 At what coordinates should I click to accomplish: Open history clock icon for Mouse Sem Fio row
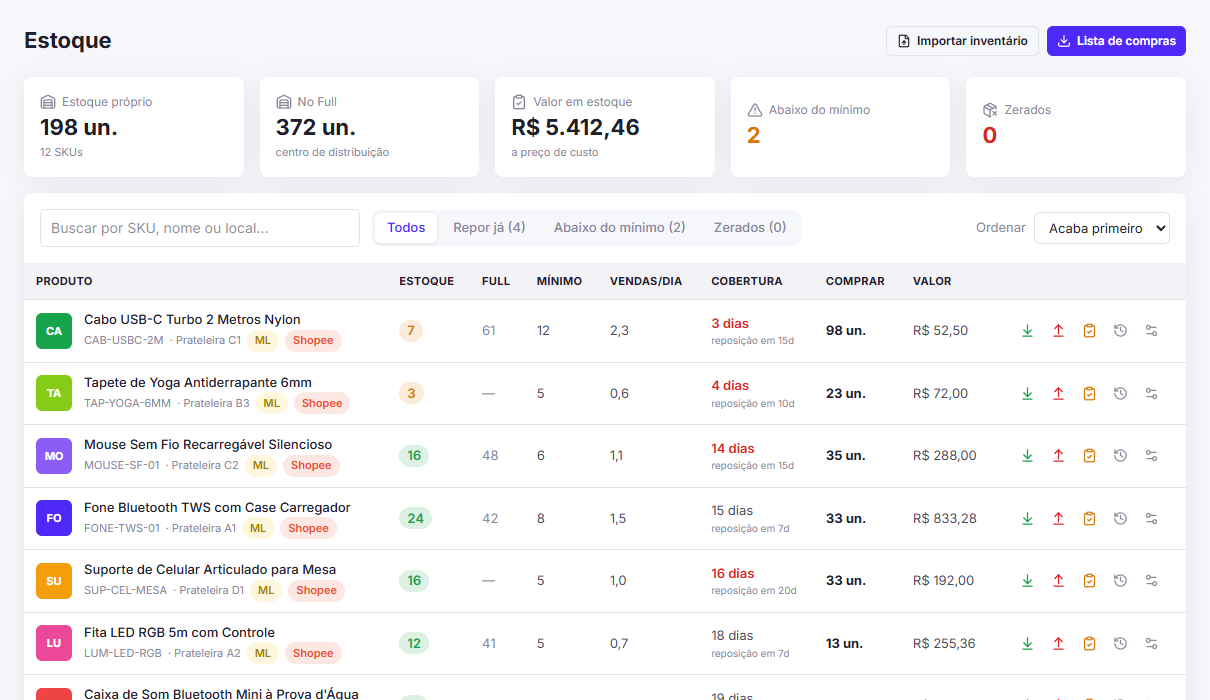click(1120, 456)
